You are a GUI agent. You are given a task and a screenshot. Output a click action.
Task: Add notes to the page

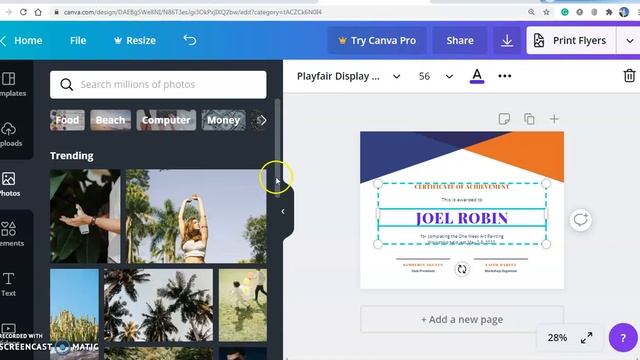504,119
